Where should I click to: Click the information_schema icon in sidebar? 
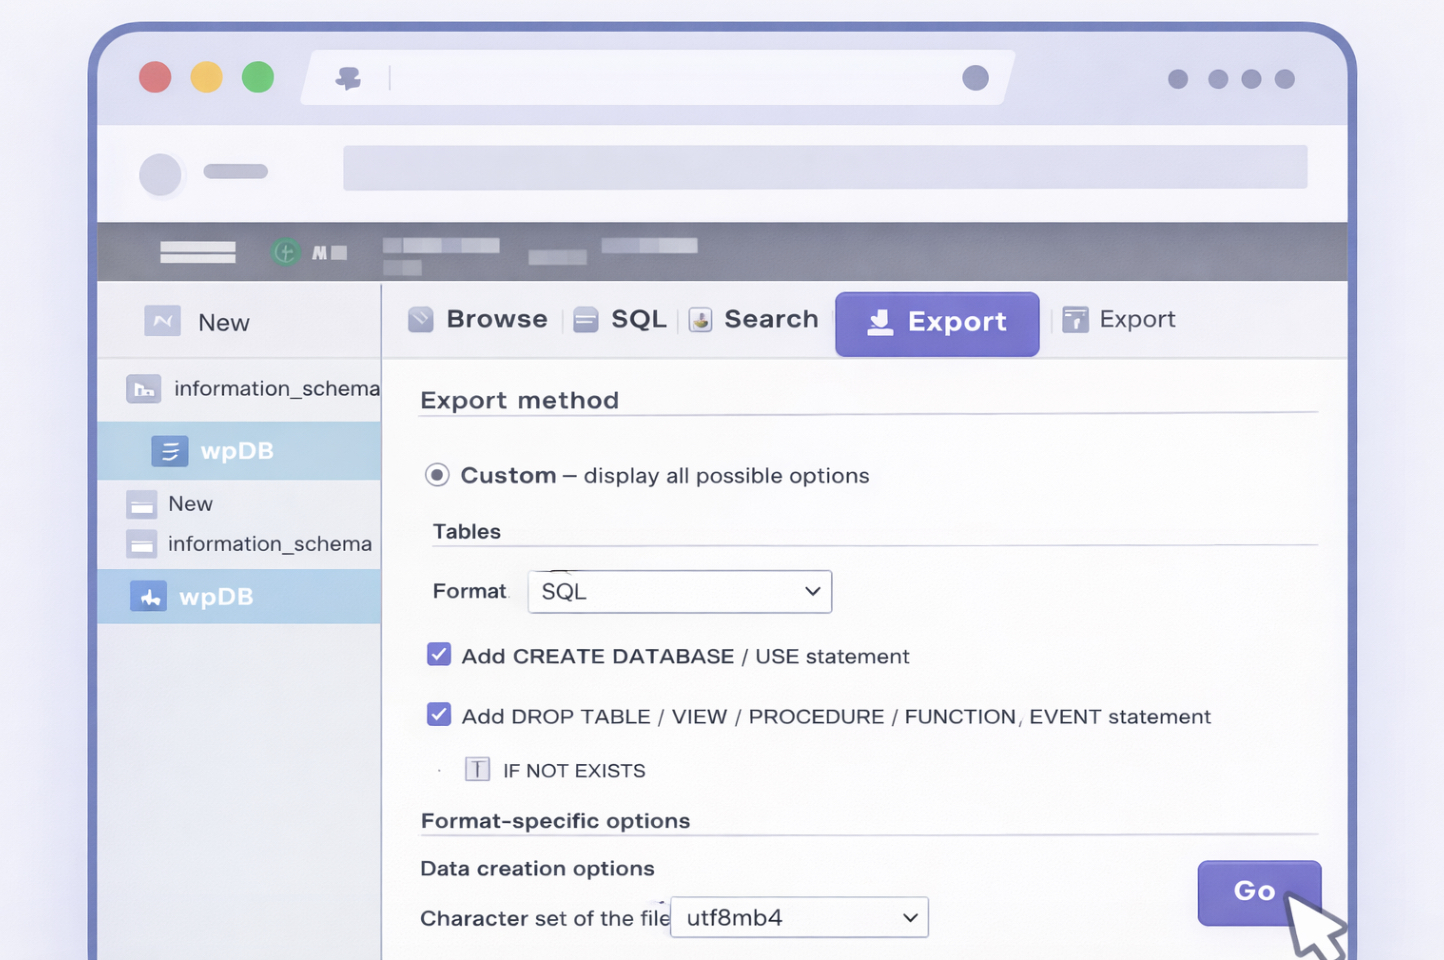click(144, 389)
